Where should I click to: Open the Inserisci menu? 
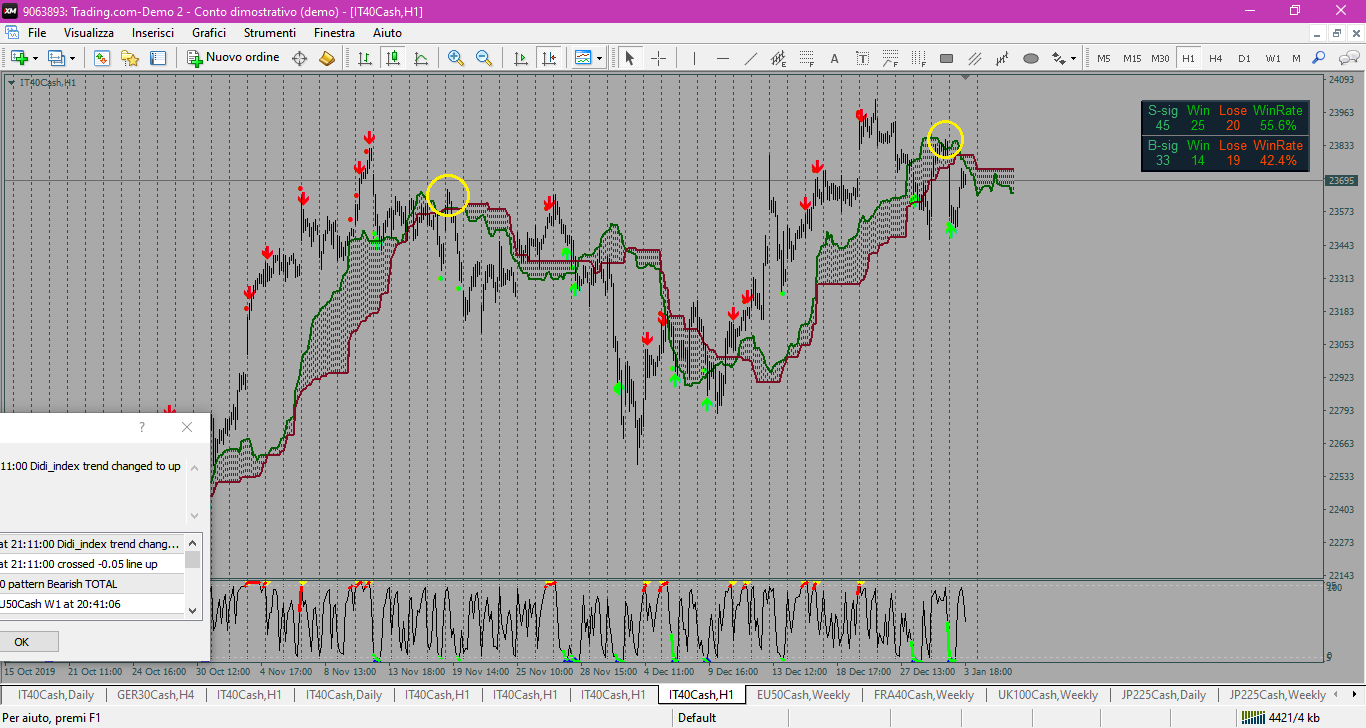[x=153, y=33]
